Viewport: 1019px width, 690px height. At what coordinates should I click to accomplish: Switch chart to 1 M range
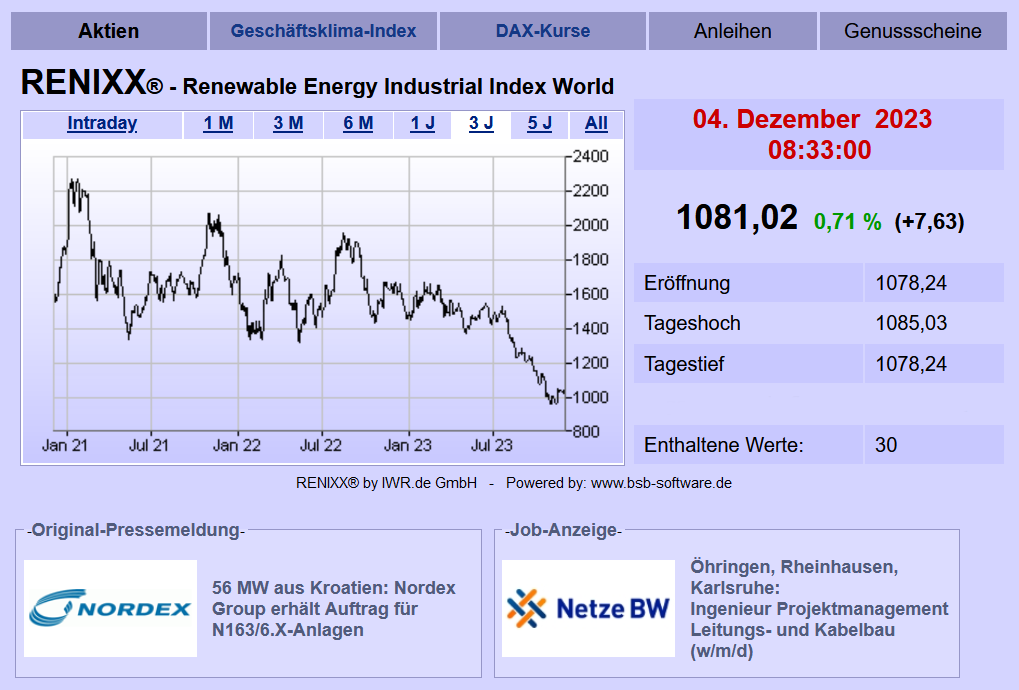pyautogui.click(x=218, y=124)
